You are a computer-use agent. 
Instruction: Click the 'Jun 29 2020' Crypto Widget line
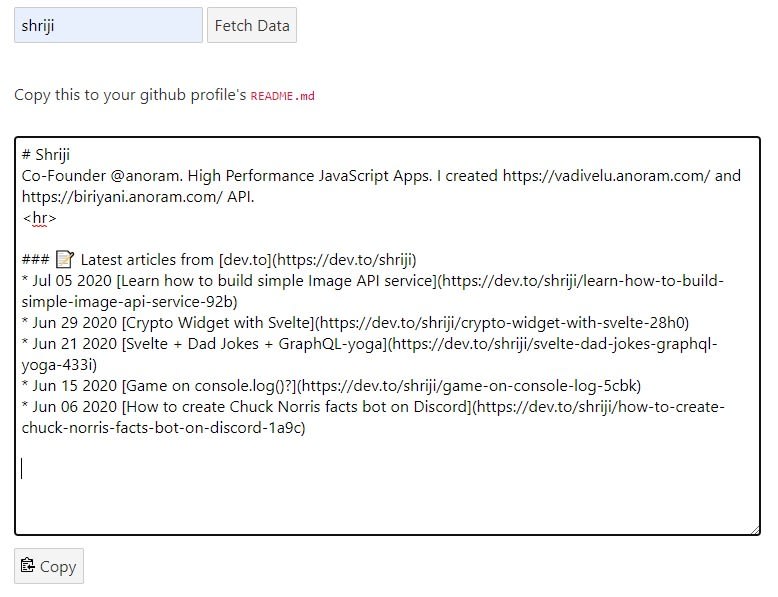[x=355, y=323]
